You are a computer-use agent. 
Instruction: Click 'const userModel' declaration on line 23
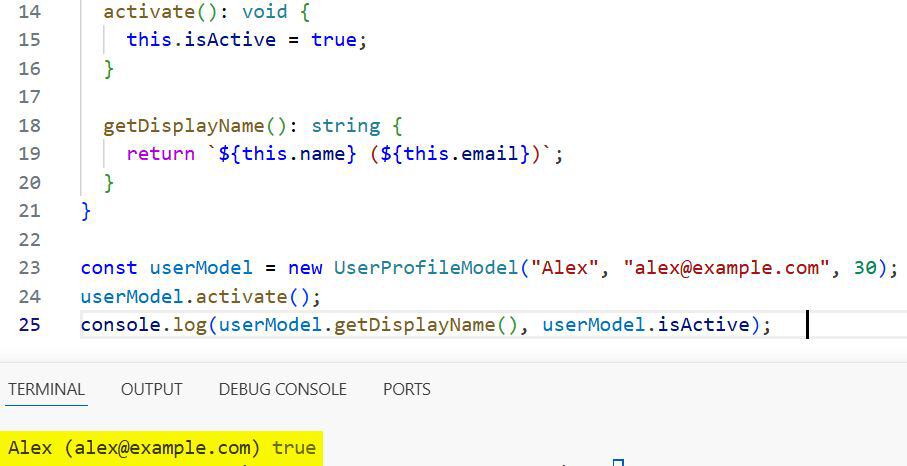(167, 268)
